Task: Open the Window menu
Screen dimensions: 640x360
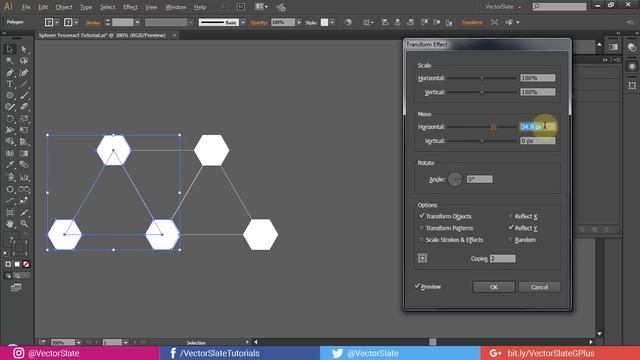Action: (176, 7)
